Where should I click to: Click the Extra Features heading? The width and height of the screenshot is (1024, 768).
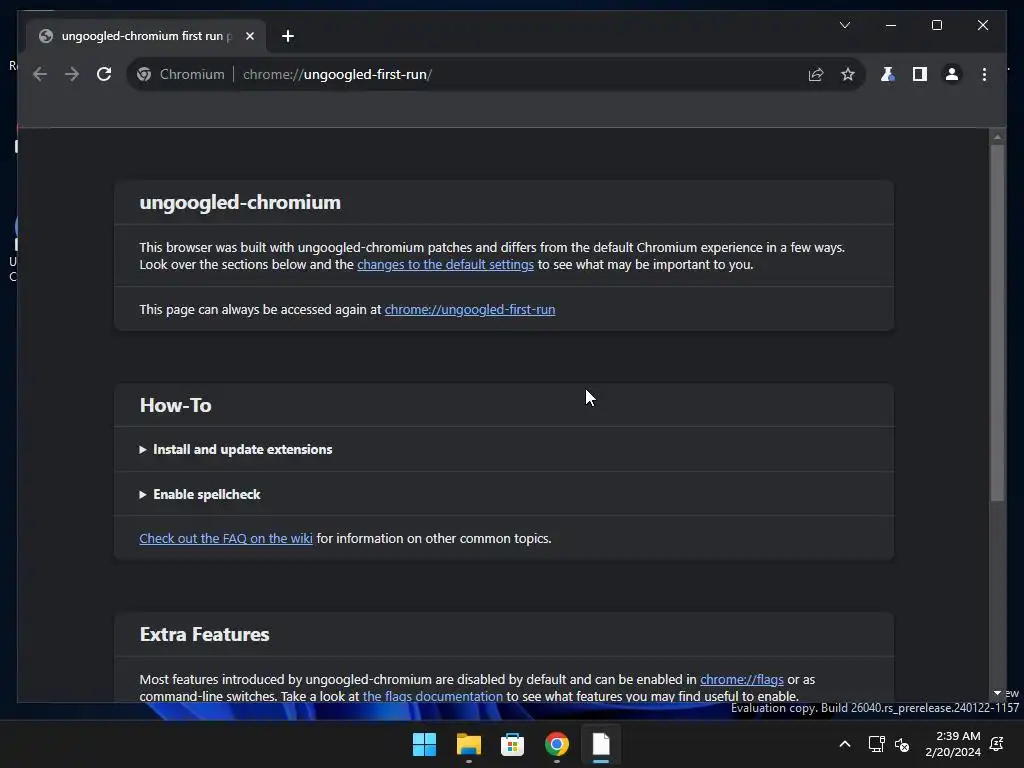[x=204, y=635]
